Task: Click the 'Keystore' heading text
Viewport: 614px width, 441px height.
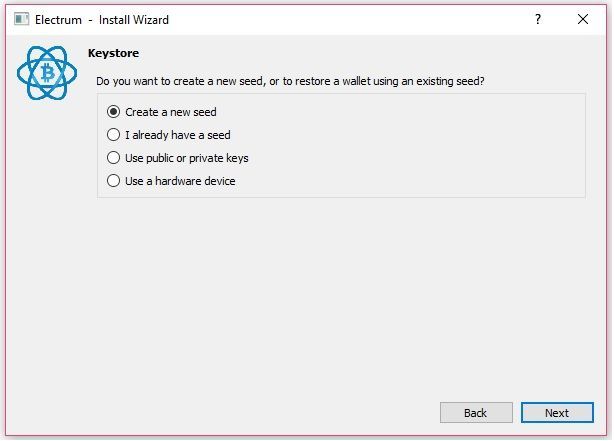Action: [114, 53]
